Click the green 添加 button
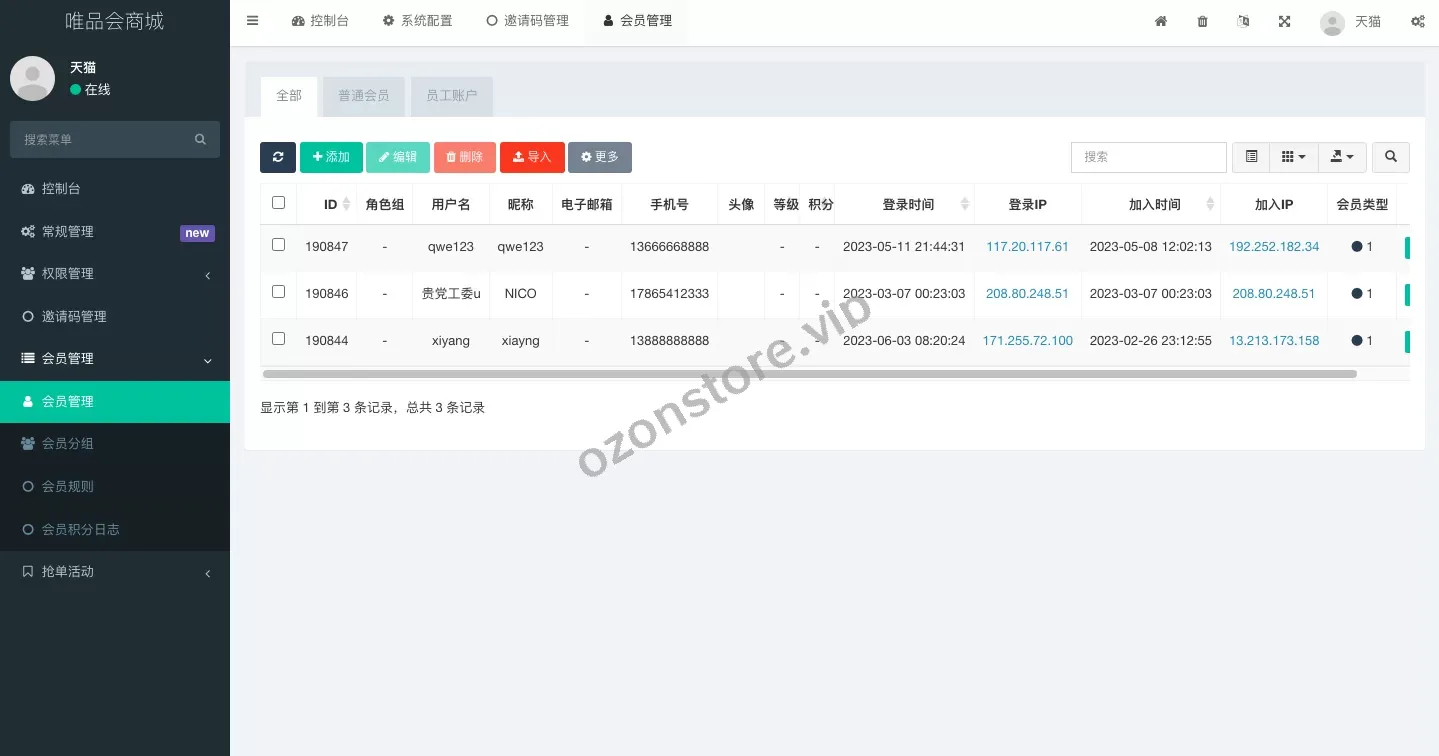Viewport: 1439px width, 756px height. pyautogui.click(x=331, y=157)
